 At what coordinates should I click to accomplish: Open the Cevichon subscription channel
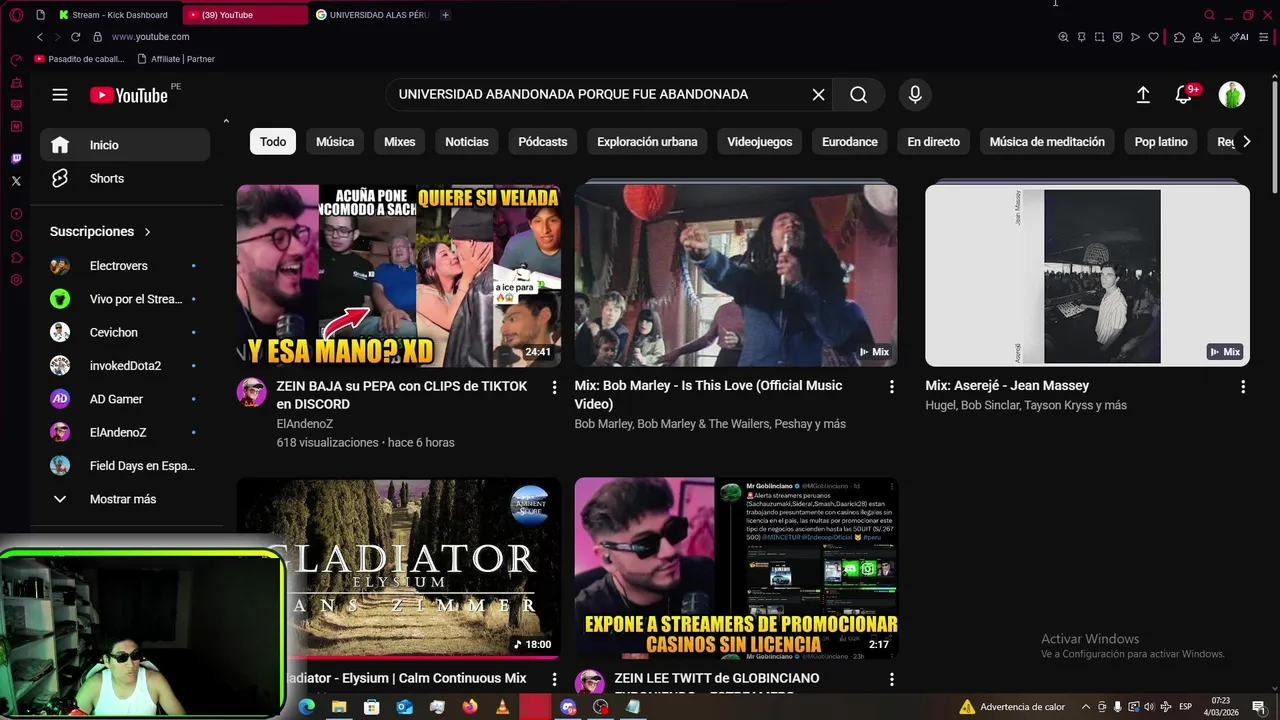125,332
